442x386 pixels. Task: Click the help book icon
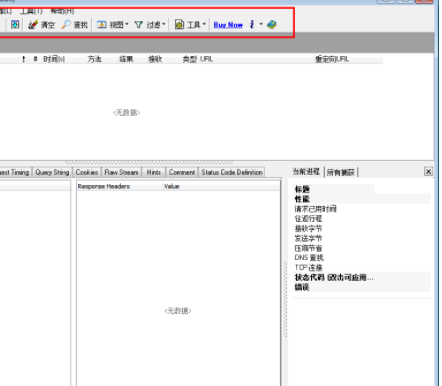tap(272, 24)
